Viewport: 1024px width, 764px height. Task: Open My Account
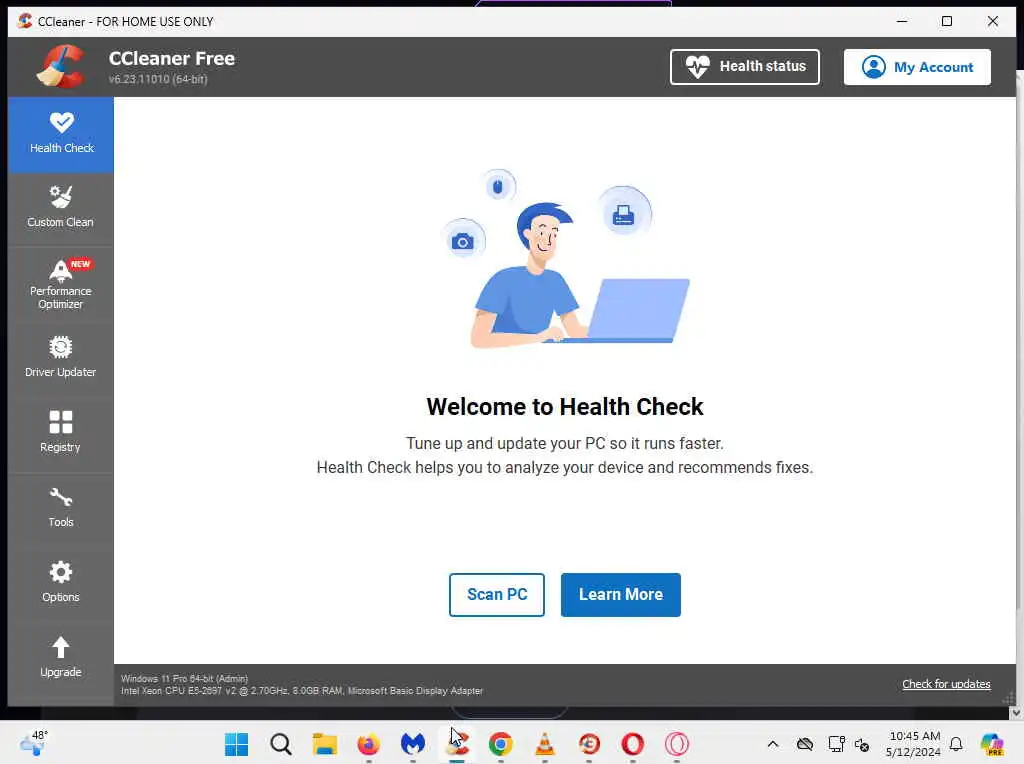(x=917, y=67)
